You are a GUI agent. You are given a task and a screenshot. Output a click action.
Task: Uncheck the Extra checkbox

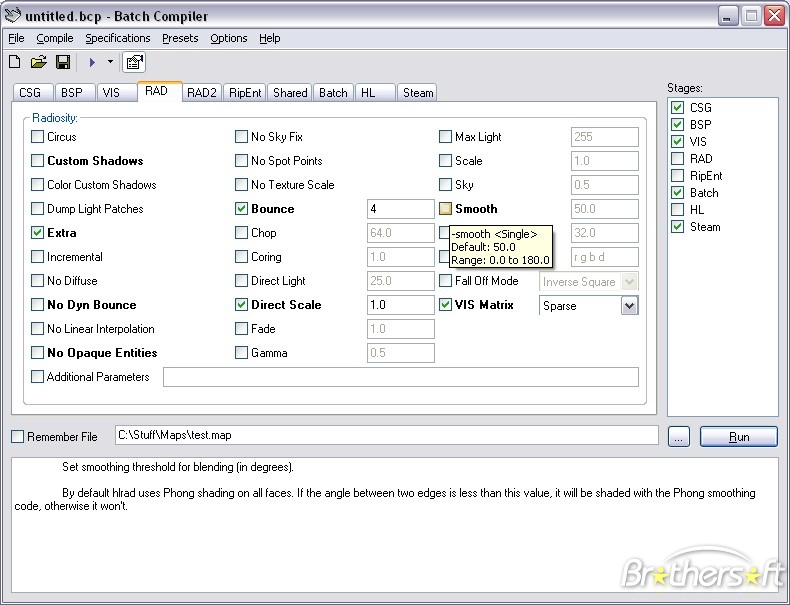(37, 233)
